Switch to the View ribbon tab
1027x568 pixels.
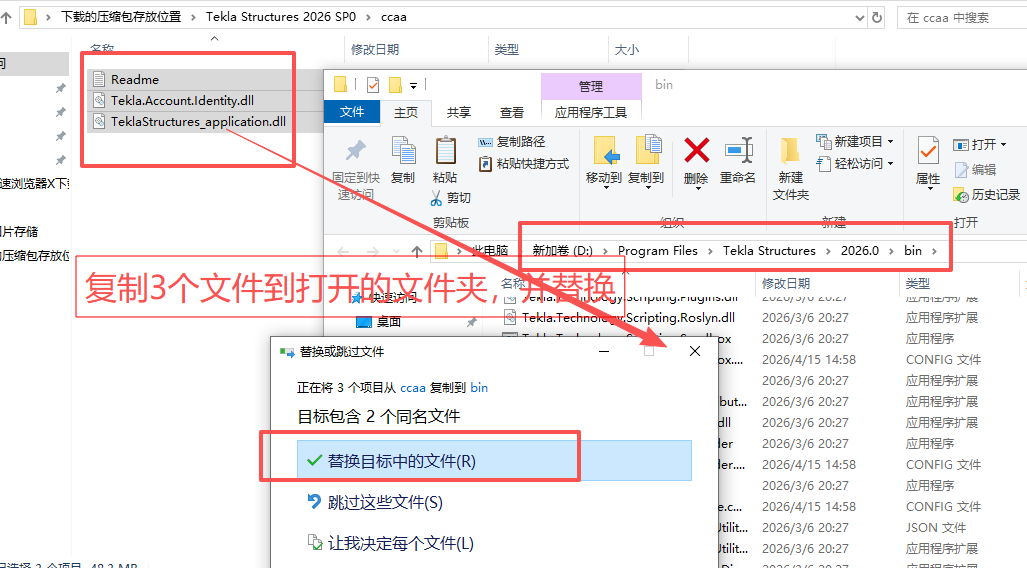(x=512, y=113)
